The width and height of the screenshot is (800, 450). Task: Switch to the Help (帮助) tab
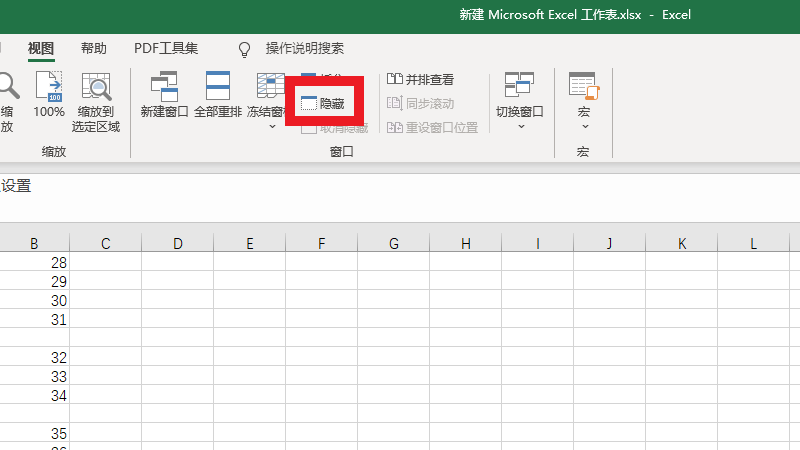pos(94,48)
